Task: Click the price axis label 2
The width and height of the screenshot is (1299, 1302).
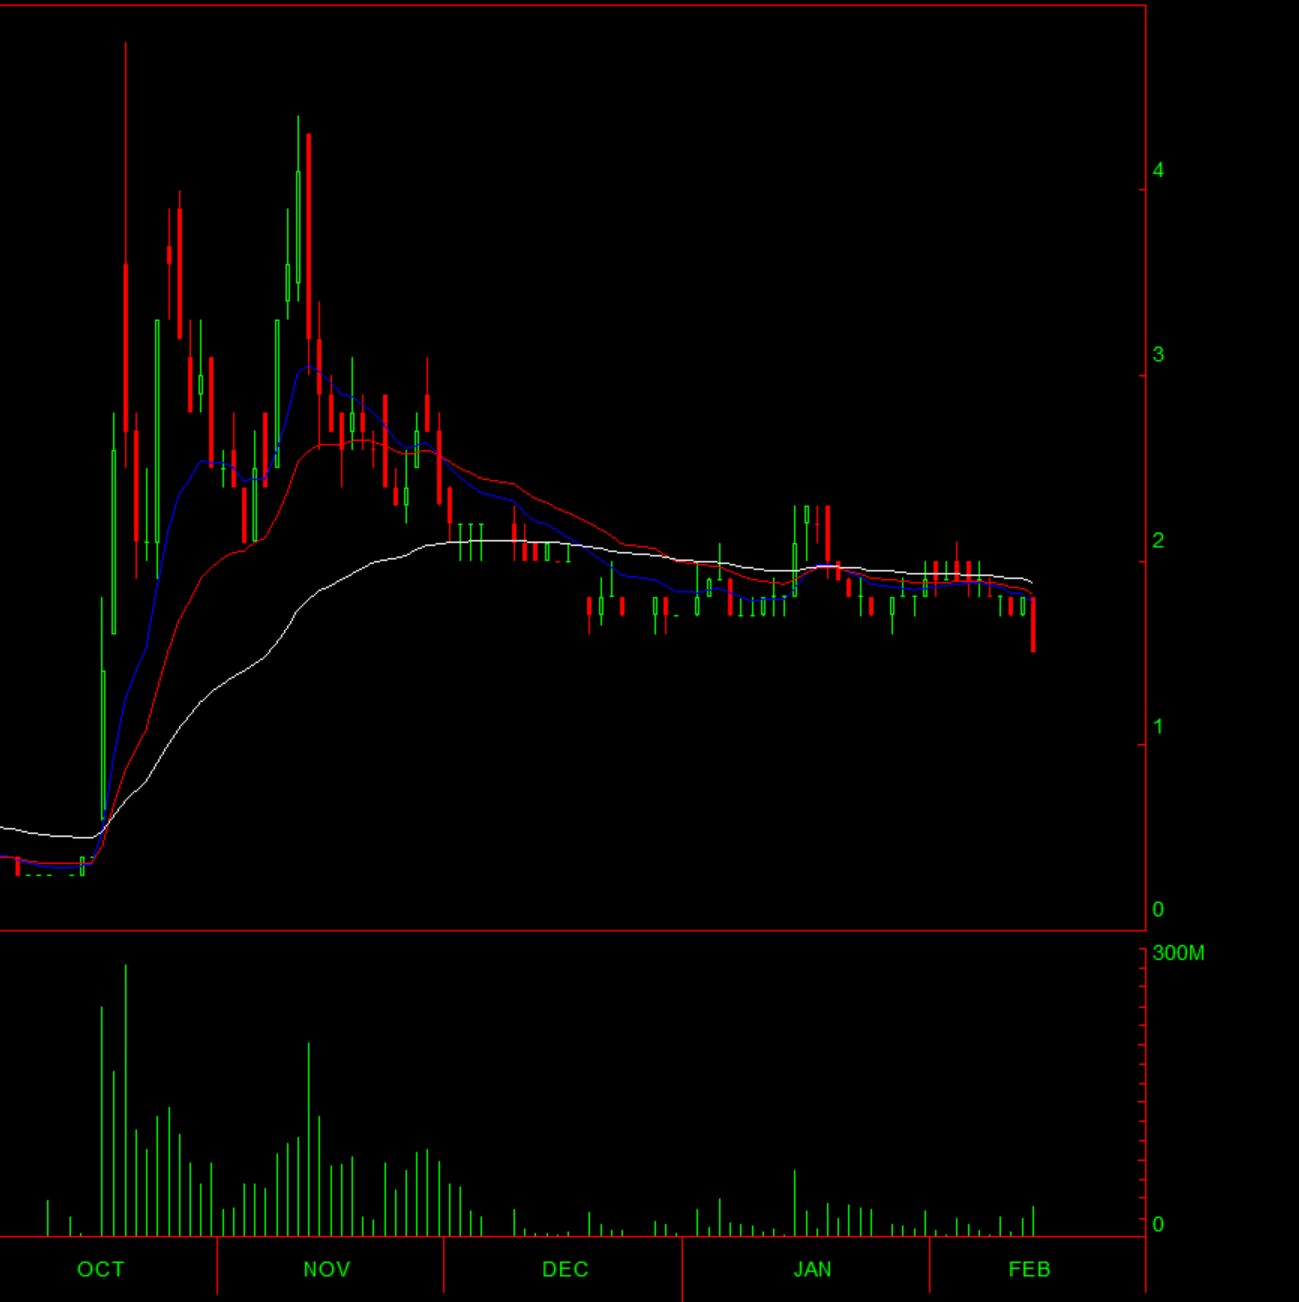Action: pos(1158,540)
